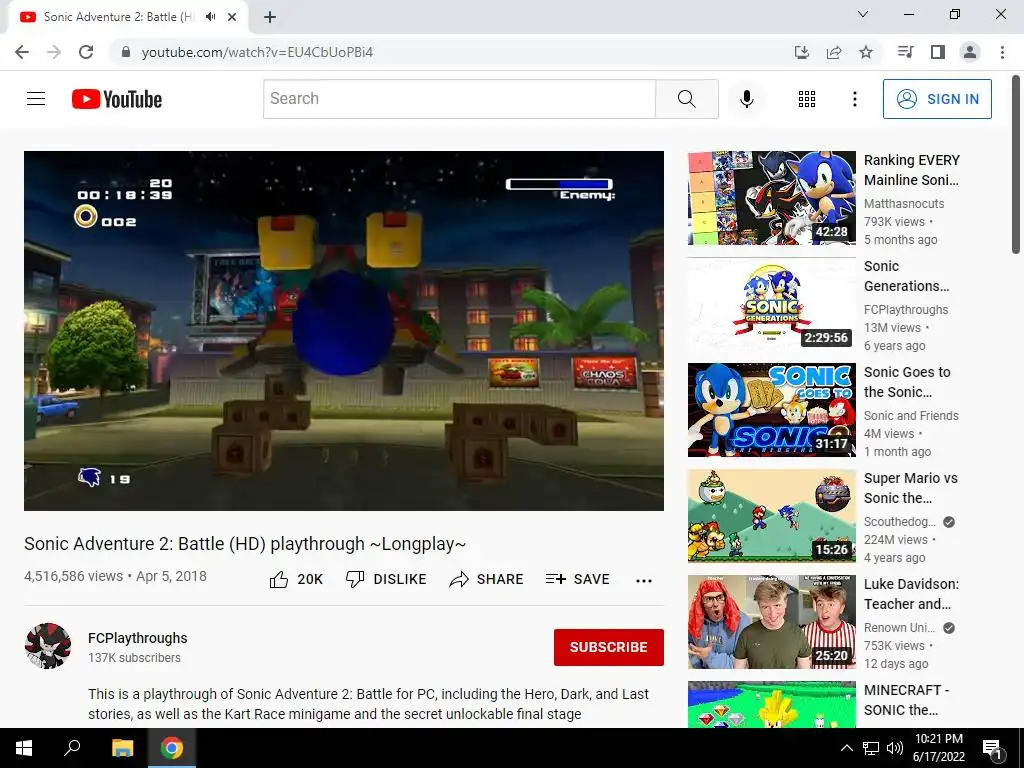Open a new browser tab
This screenshot has height=768, width=1024.
click(270, 17)
